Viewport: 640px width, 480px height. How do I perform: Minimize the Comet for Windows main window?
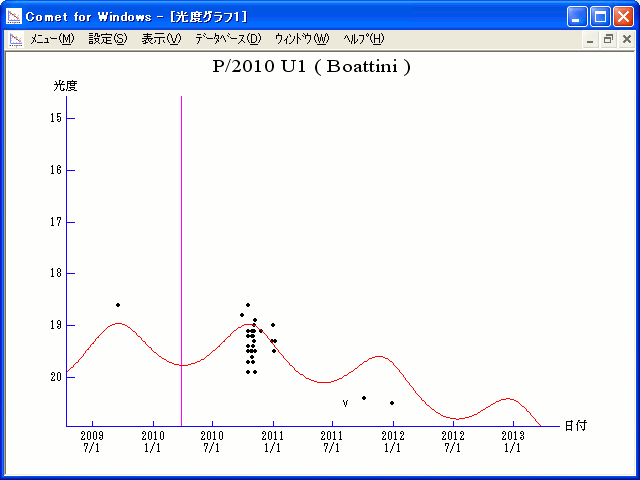(x=578, y=16)
